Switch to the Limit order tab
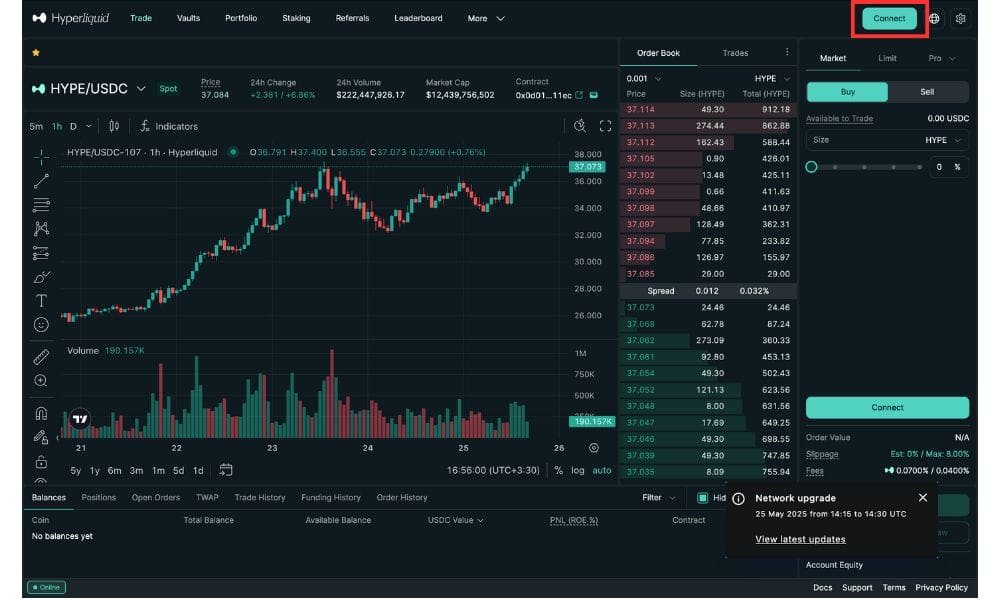This screenshot has width=1000, height=600. 887,58
